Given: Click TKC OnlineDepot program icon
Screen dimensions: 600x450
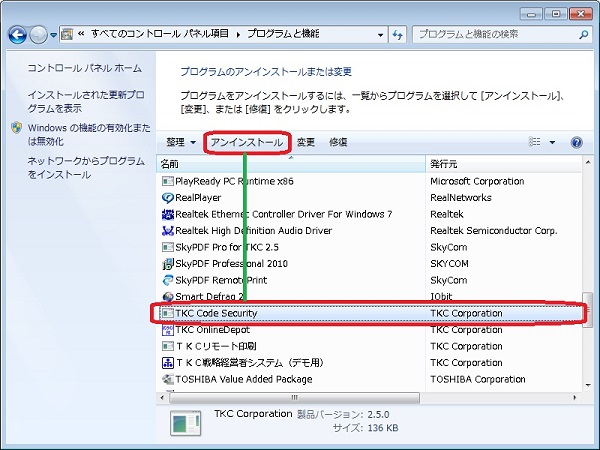Looking at the screenshot, I should pos(167,330).
